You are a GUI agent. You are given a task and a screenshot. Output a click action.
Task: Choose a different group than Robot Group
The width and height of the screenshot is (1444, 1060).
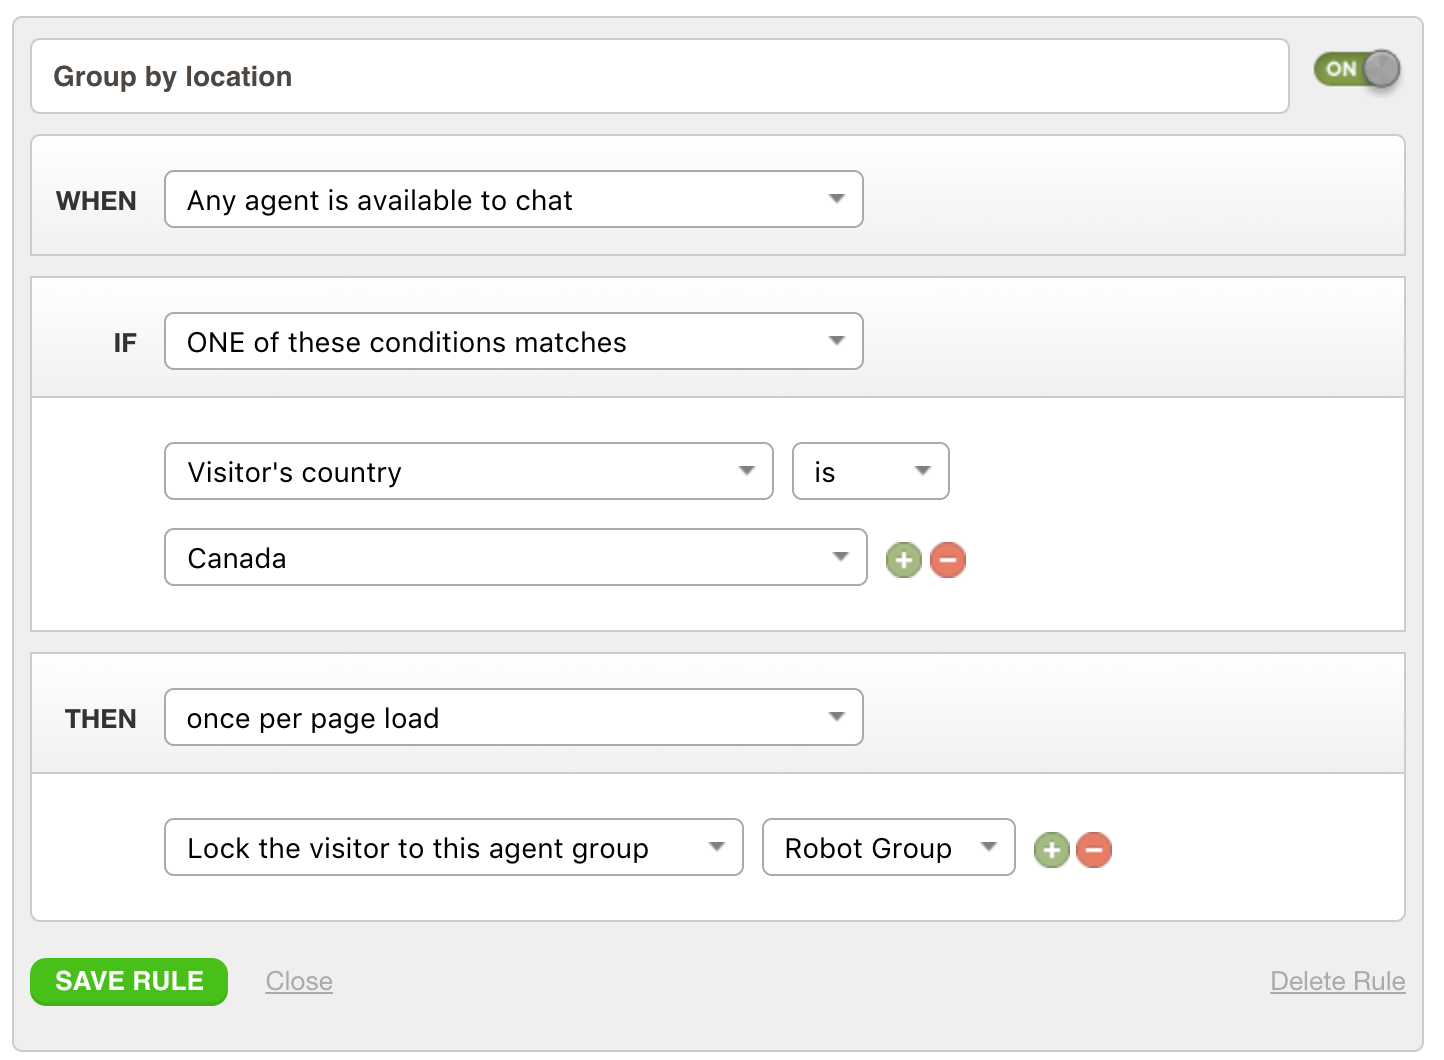(888, 848)
